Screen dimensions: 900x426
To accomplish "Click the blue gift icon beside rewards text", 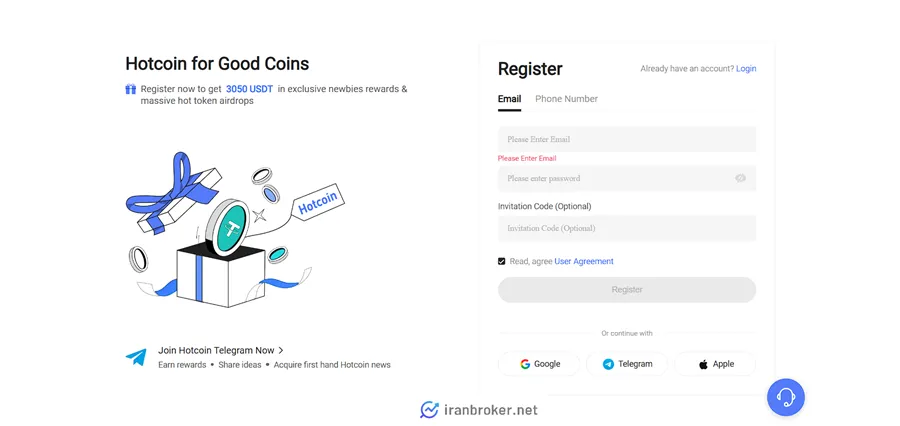I will coord(131,89).
